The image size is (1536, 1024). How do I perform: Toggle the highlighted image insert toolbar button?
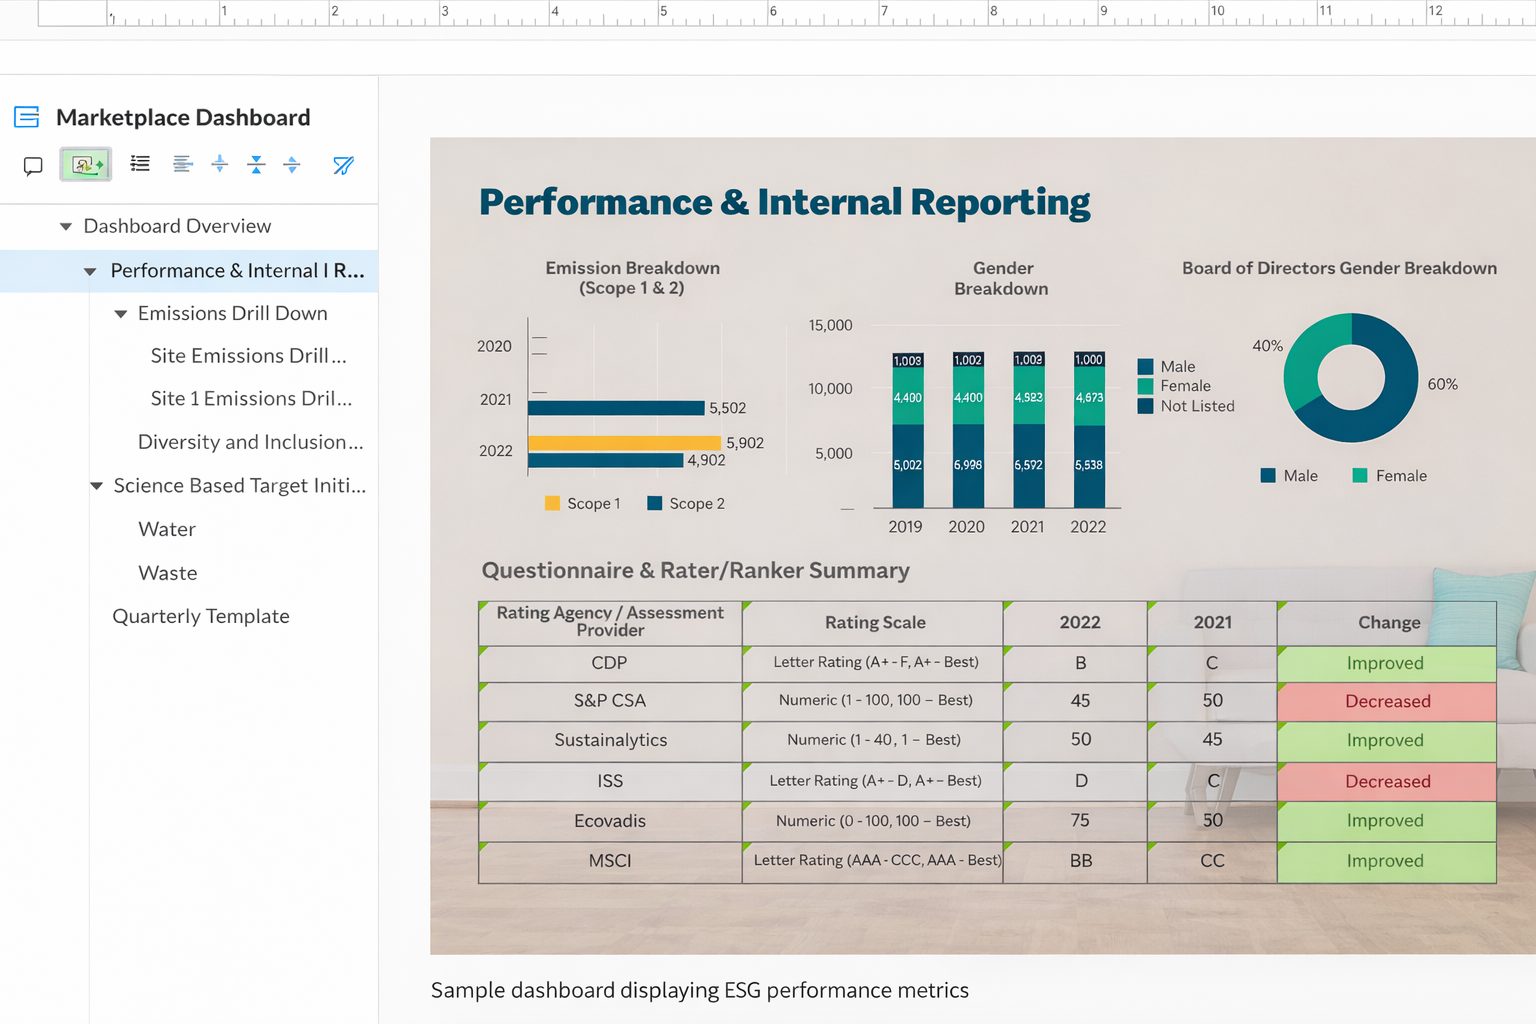pos(86,165)
